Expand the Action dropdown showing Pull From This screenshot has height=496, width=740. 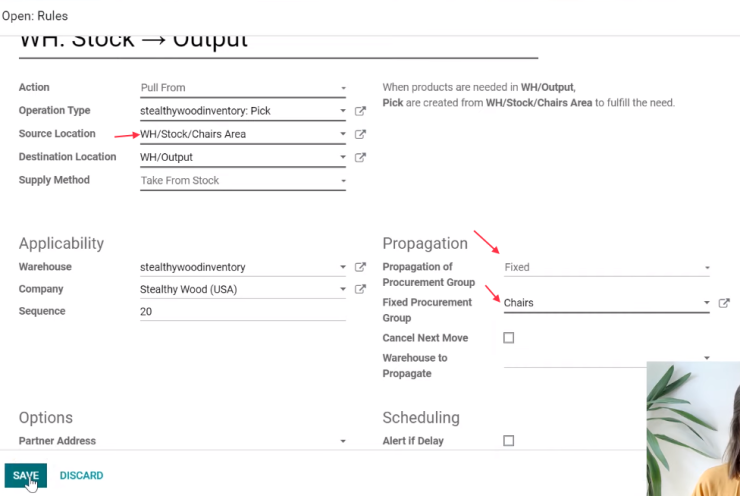pos(243,88)
